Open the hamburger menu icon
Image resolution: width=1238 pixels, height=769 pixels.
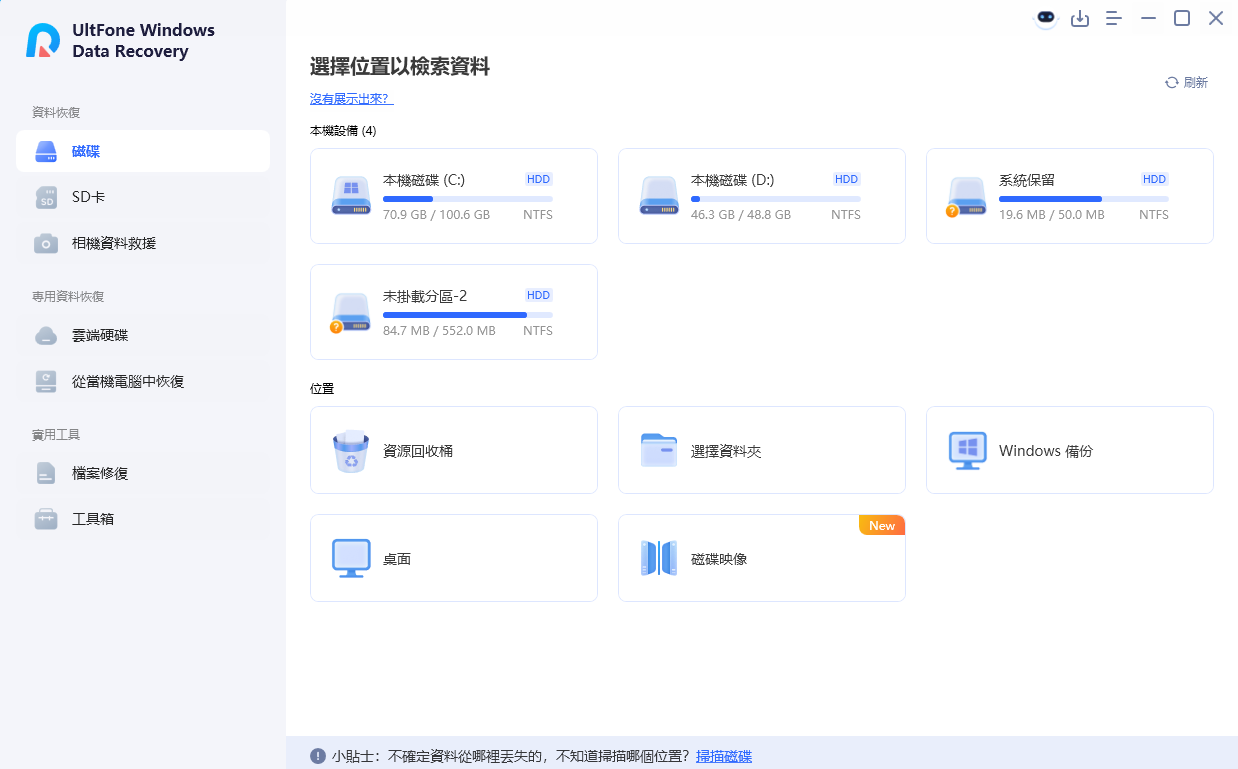[x=1114, y=18]
